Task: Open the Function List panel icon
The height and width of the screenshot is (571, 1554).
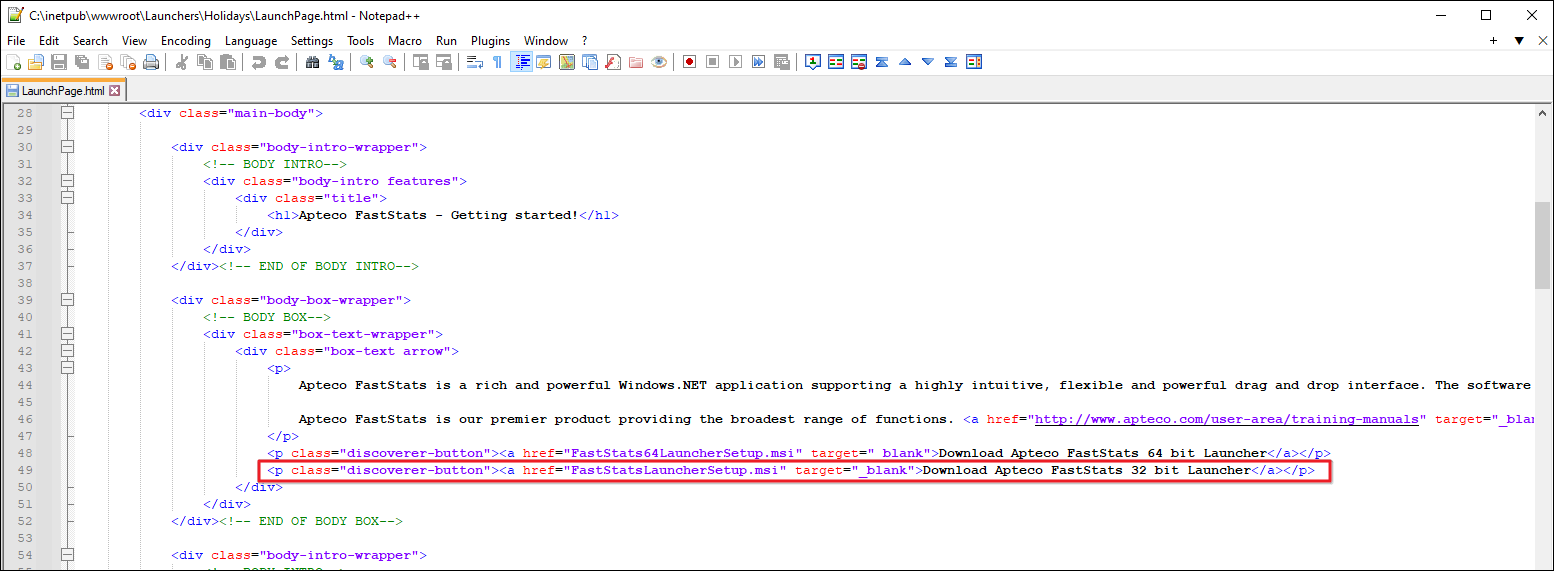Action: pos(613,62)
